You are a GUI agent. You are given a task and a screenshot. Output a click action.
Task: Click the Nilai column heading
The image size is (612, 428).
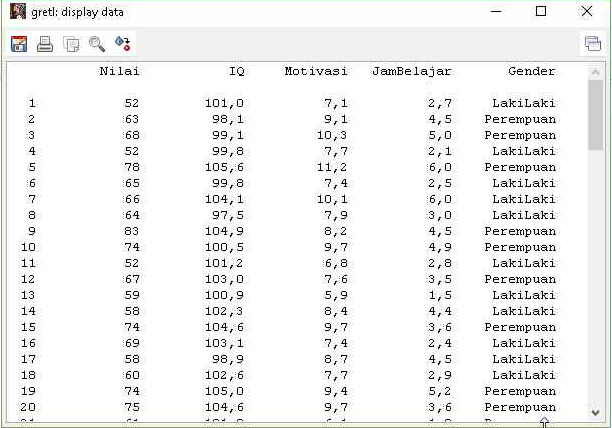click(x=119, y=72)
